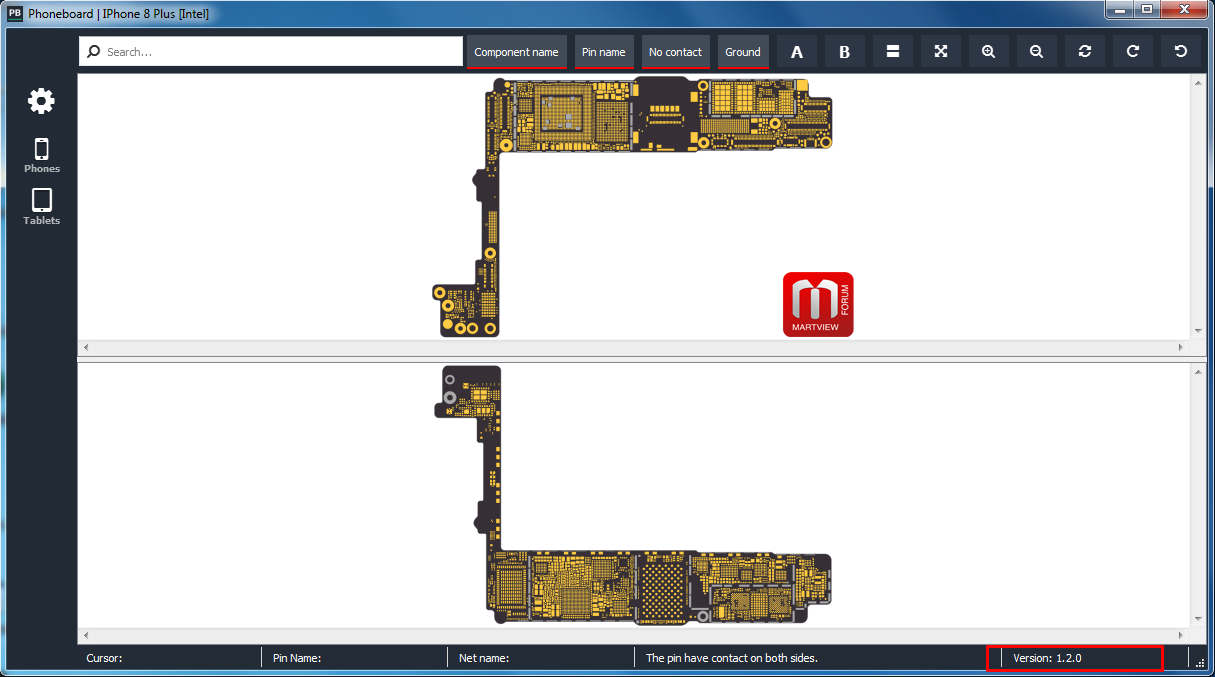
Task: Zoom out with the magnifier minus
Action: point(1037,52)
